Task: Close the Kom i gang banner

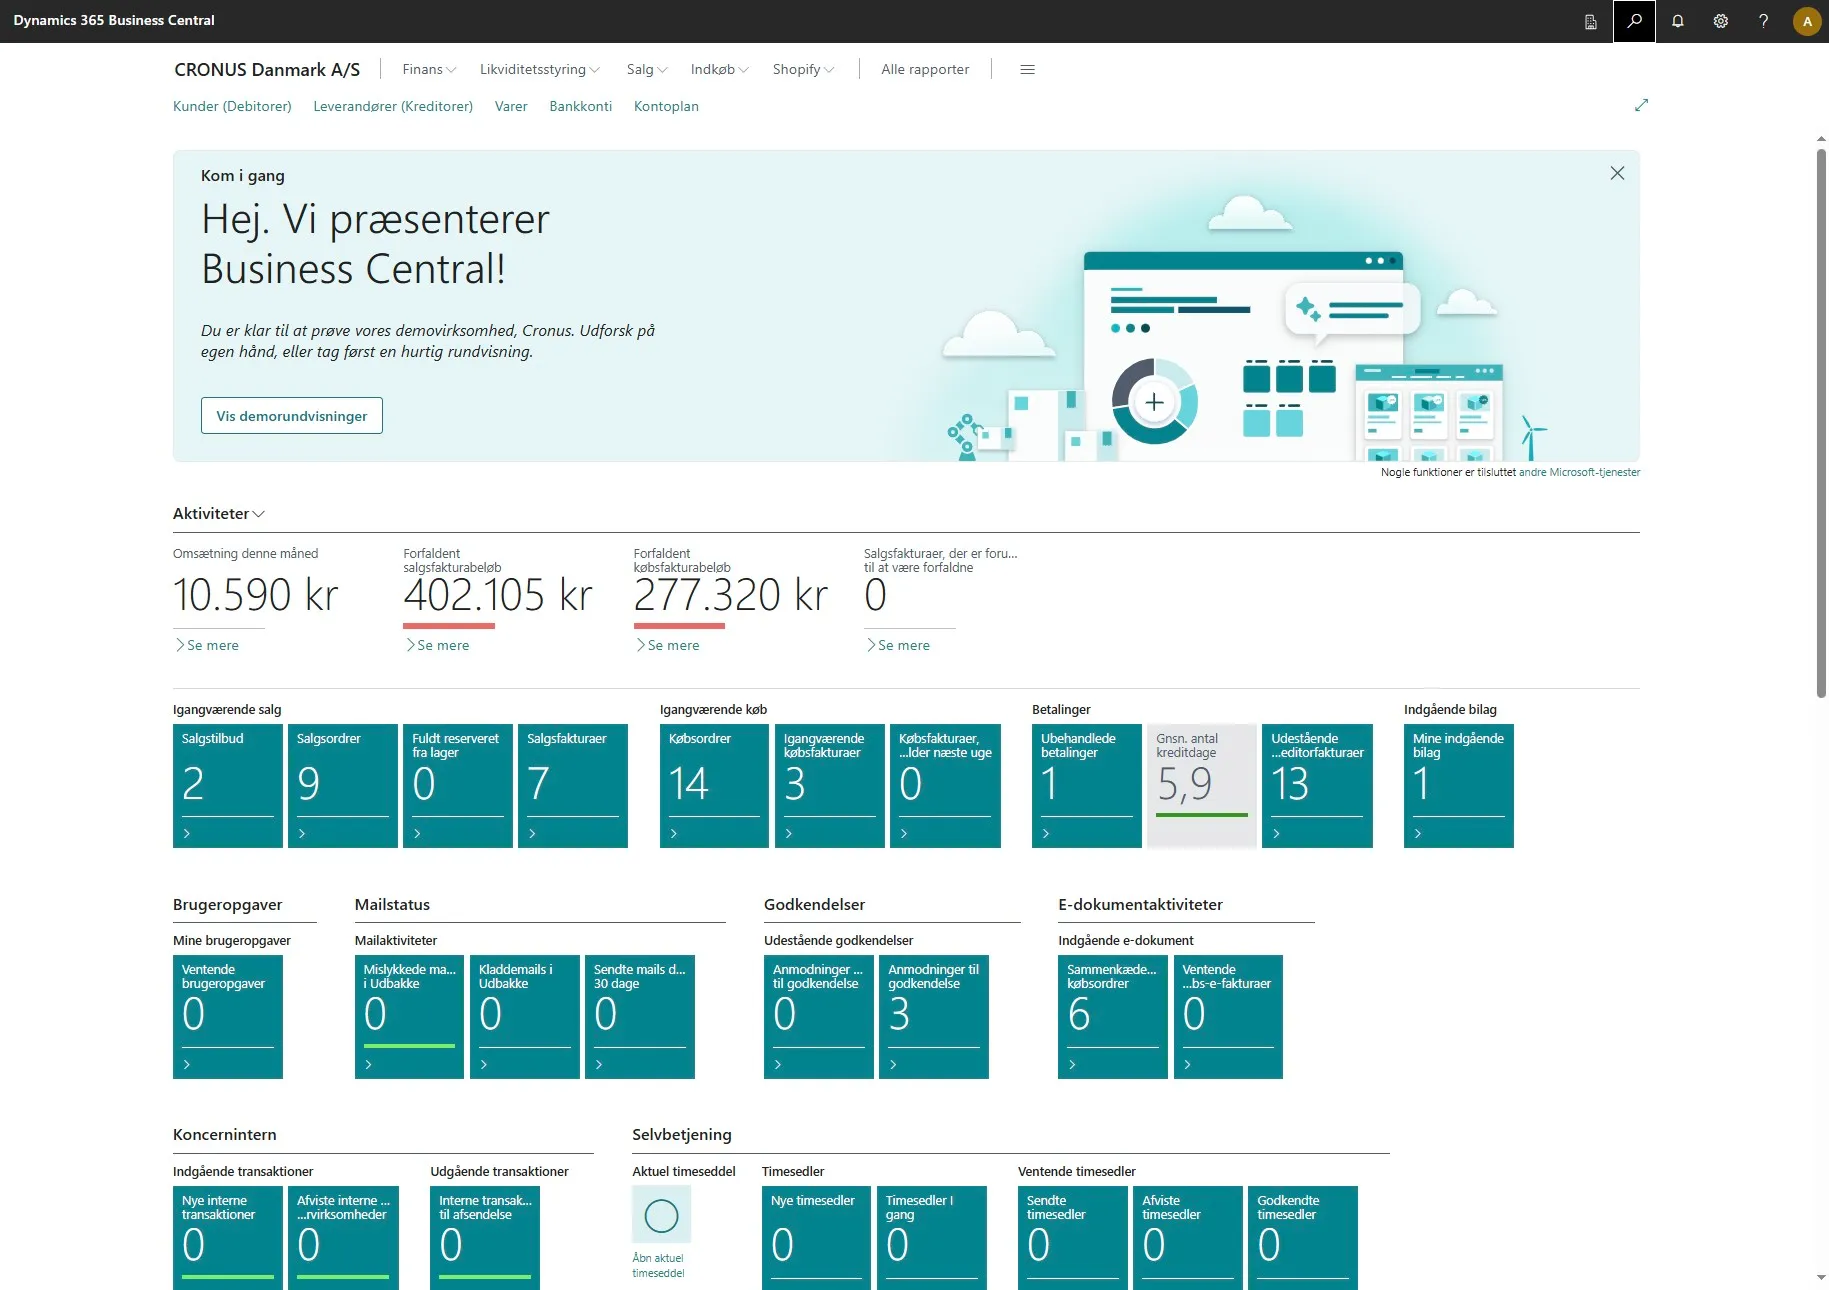Action: pyautogui.click(x=1617, y=173)
